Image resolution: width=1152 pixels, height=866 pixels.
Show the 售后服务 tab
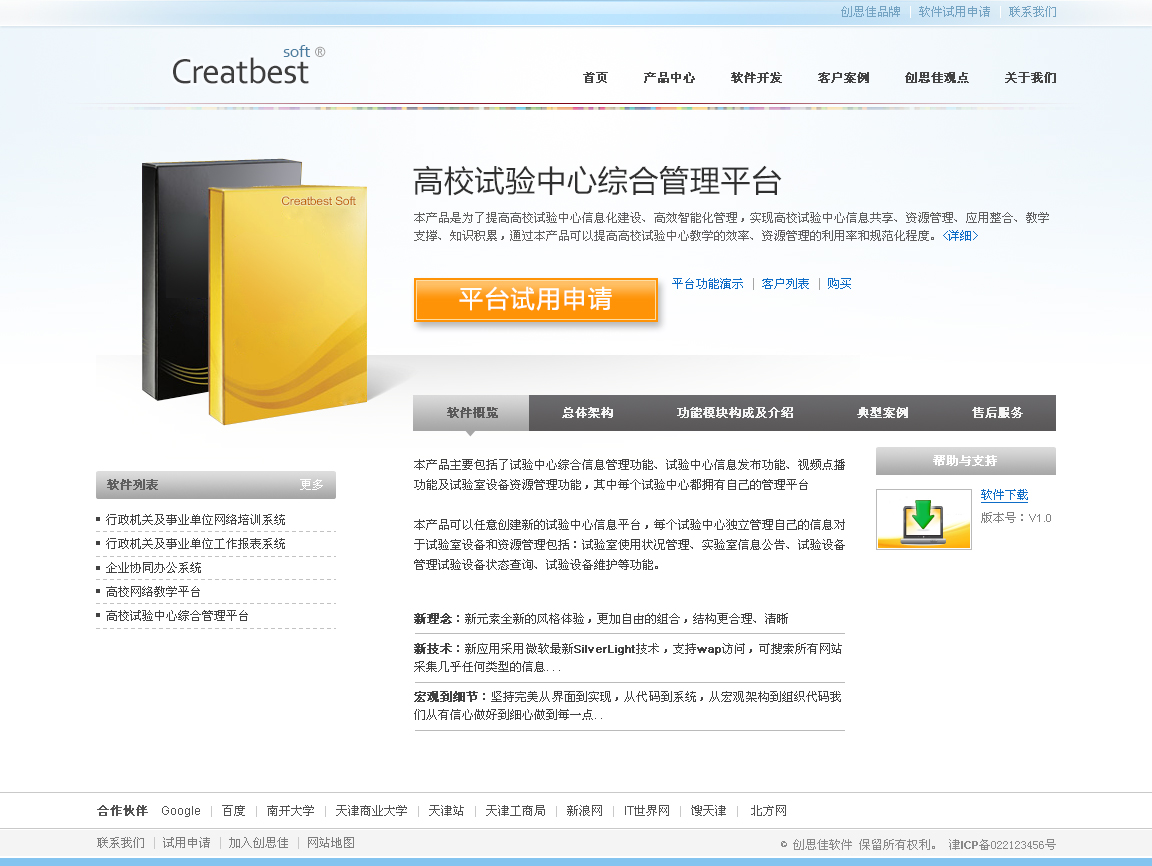click(997, 413)
